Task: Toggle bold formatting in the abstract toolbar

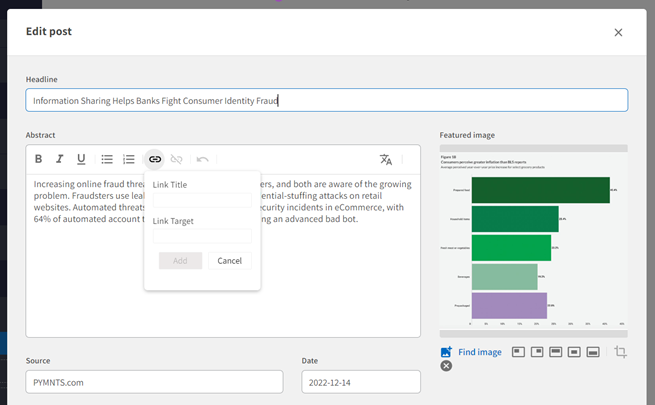Action: pos(38,159)
